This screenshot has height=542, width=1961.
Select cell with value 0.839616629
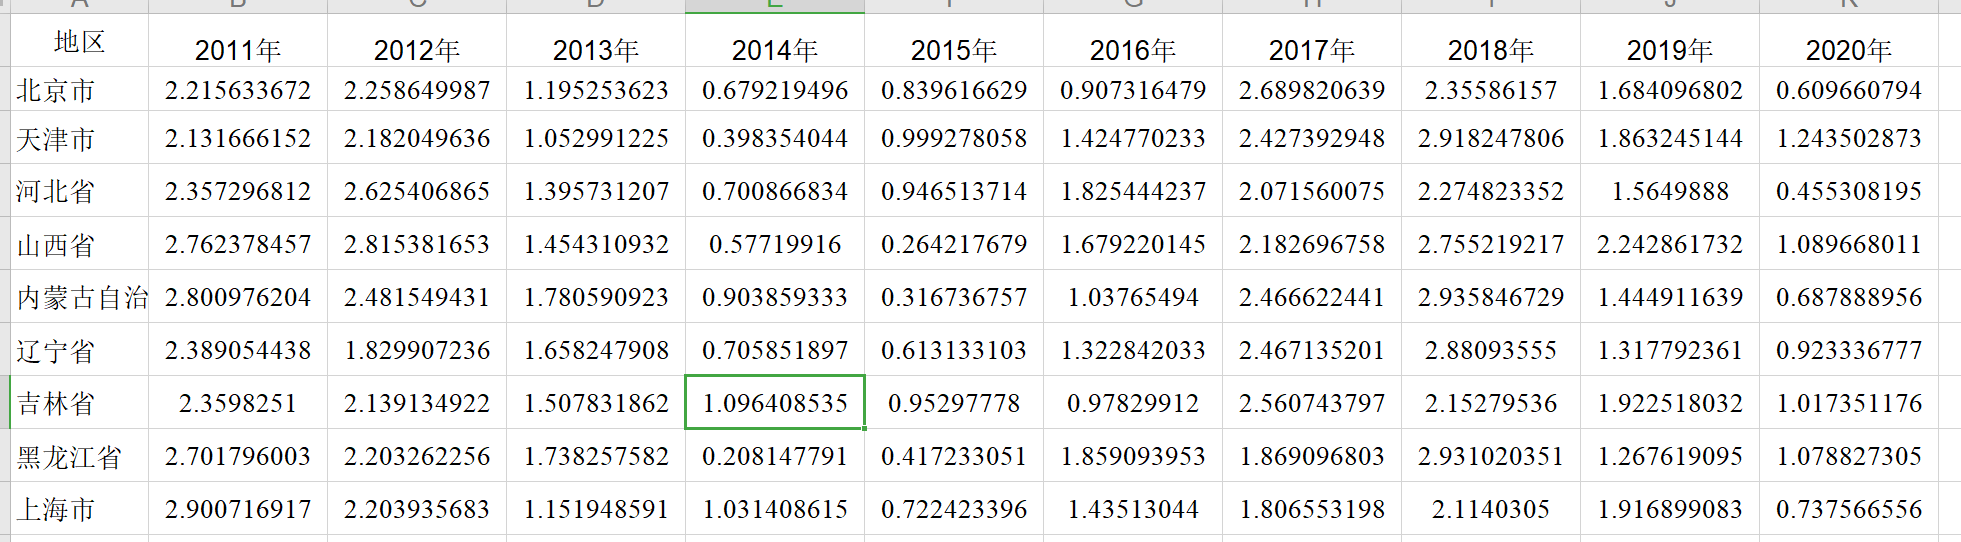[954, 90]
